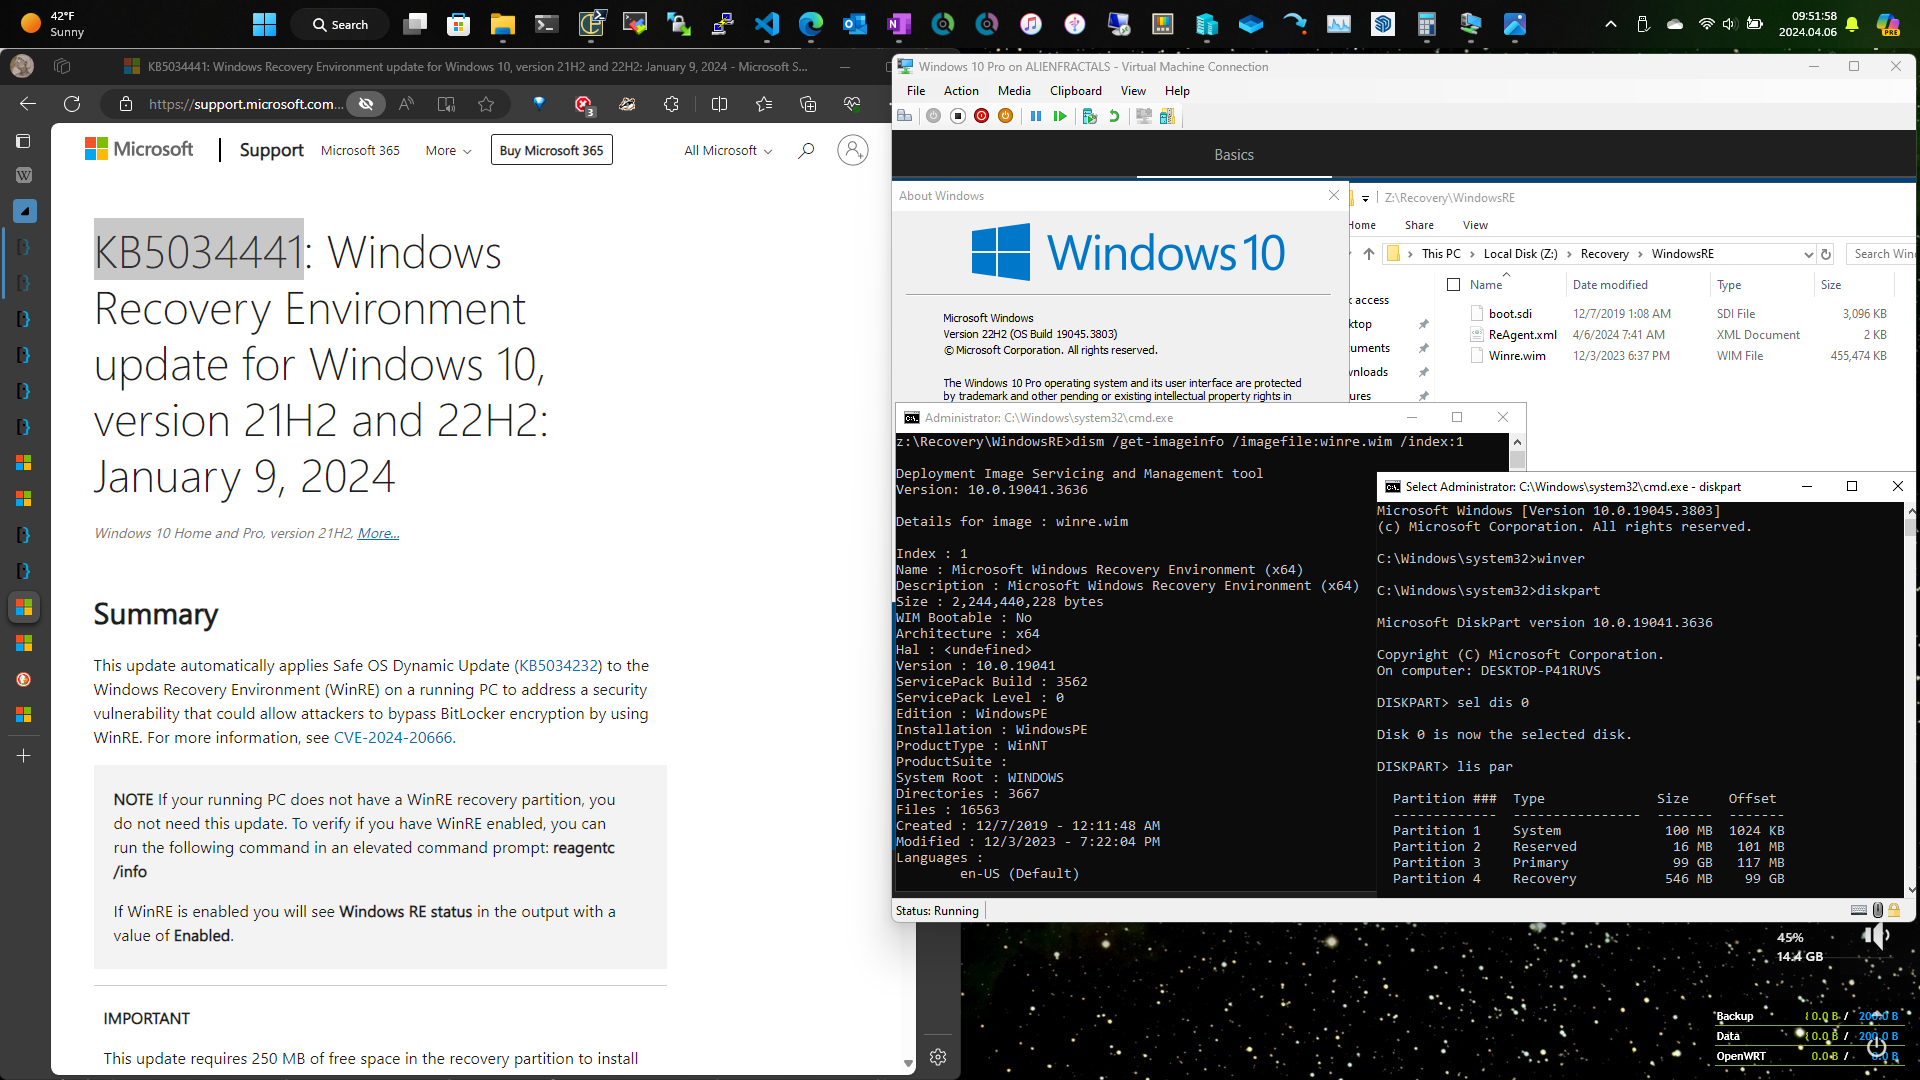Click the browser back arrow
This screenshot has height=1080, width=1920.
[28, 104]
